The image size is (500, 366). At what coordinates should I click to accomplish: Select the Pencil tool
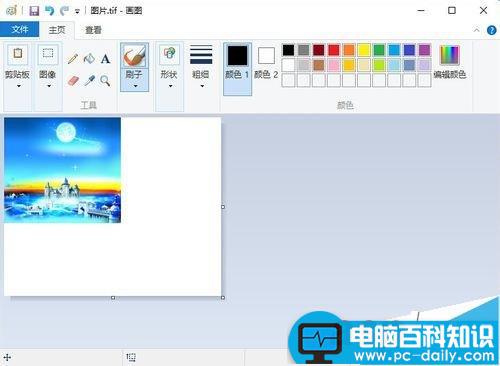click(73, 59)
